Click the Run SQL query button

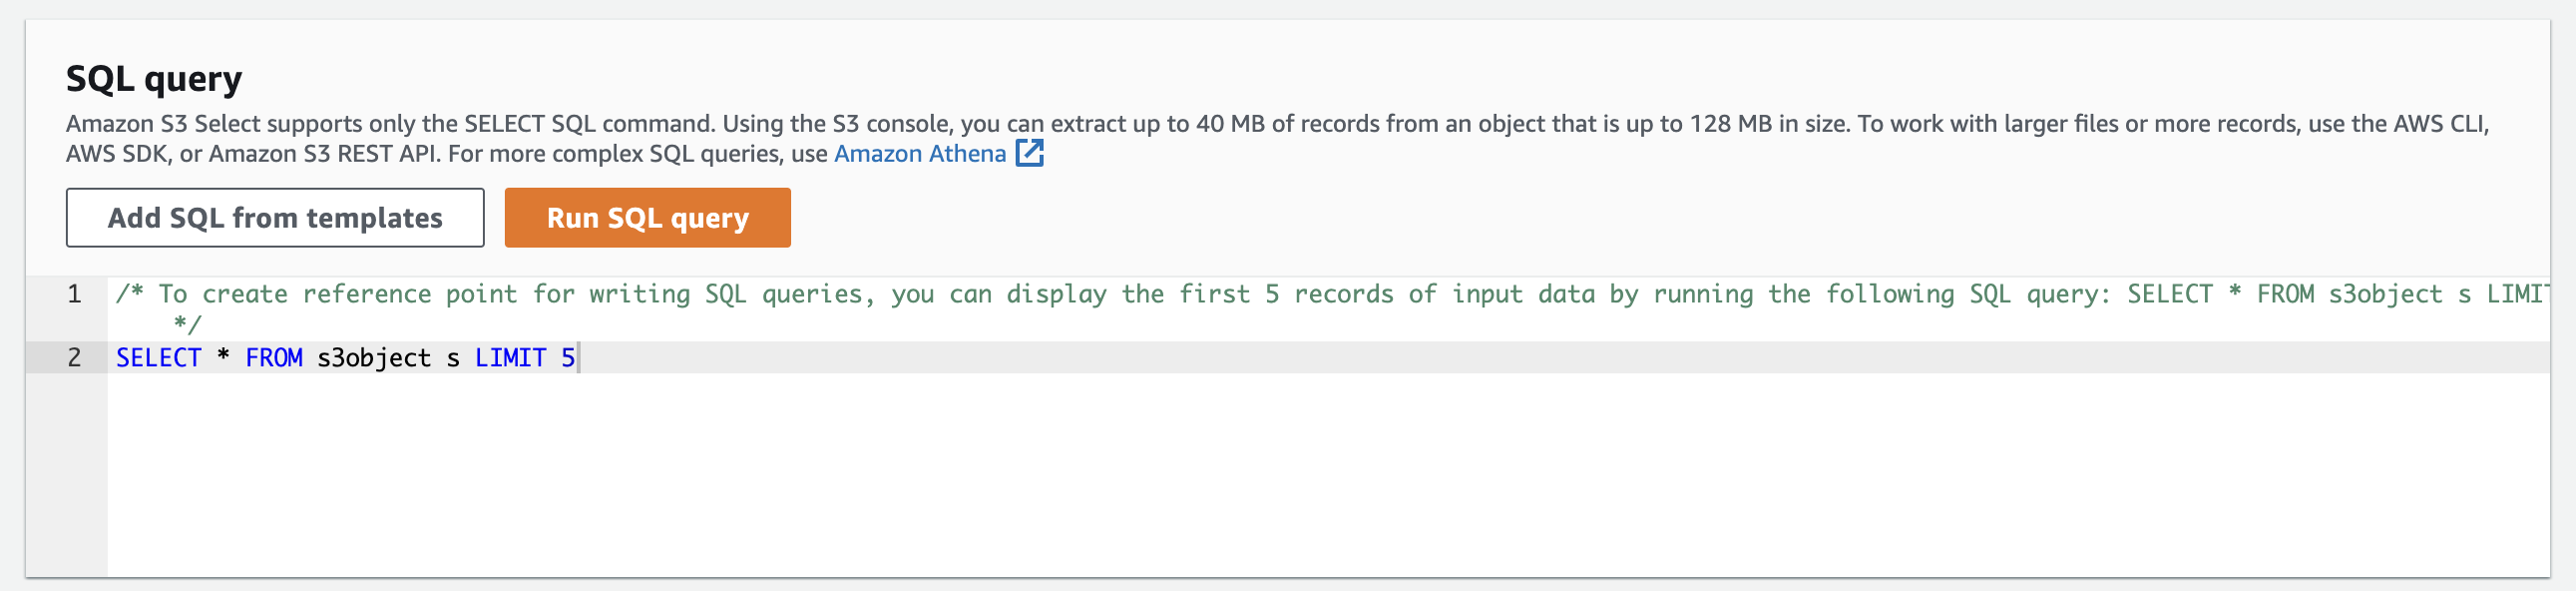[x=647, y=217]
